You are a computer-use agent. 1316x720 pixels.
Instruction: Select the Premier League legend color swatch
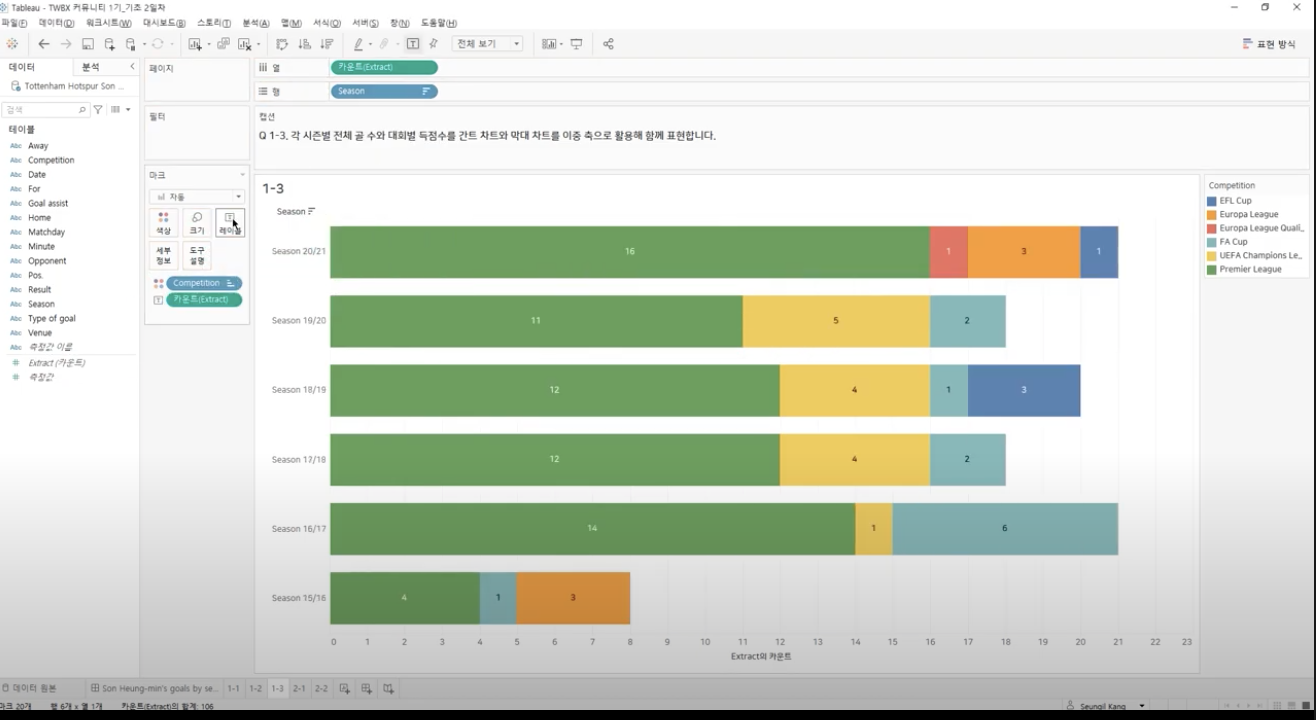pyautogui.click(x=1213, y=269)
